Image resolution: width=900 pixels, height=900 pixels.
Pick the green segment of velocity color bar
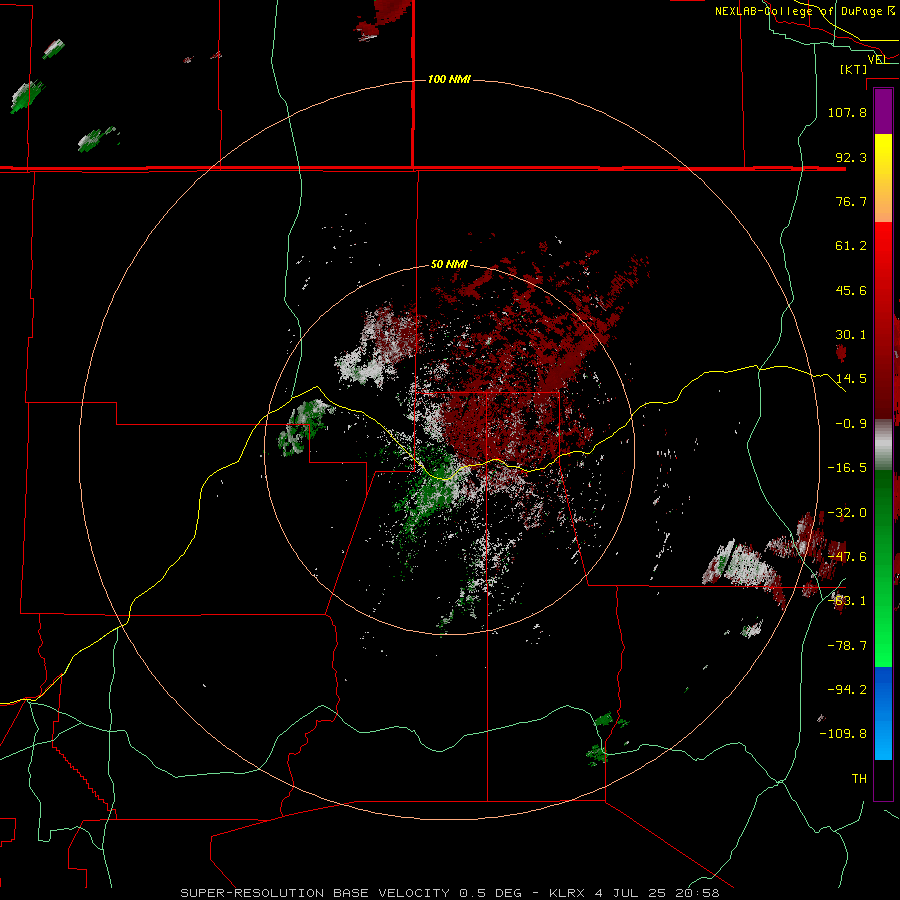(x=883, y=568)
